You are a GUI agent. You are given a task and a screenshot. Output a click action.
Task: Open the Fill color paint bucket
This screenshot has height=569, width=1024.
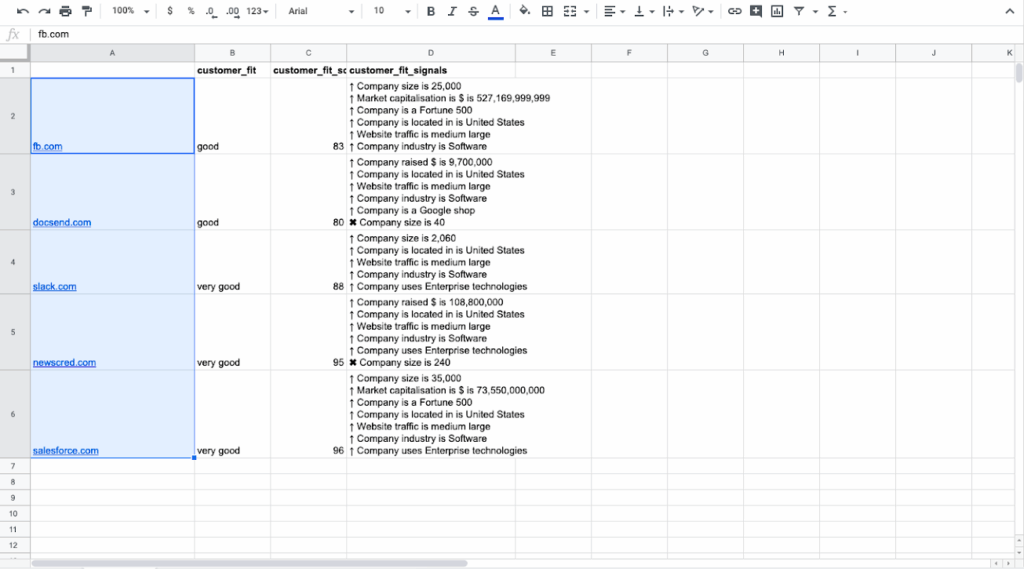click(525, 11)
